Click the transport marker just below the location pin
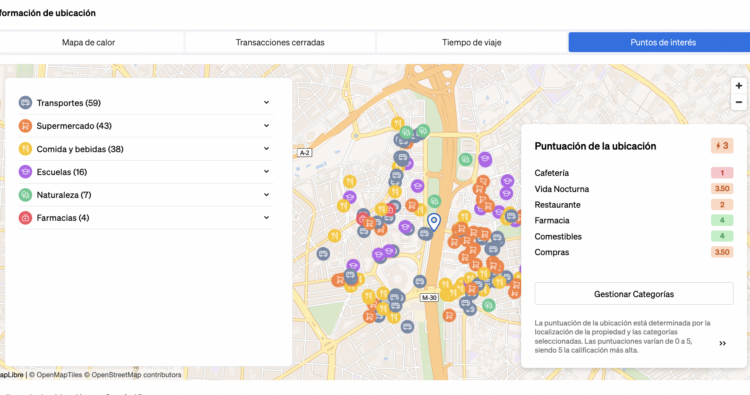750x395 pixels. pos(425,233)
